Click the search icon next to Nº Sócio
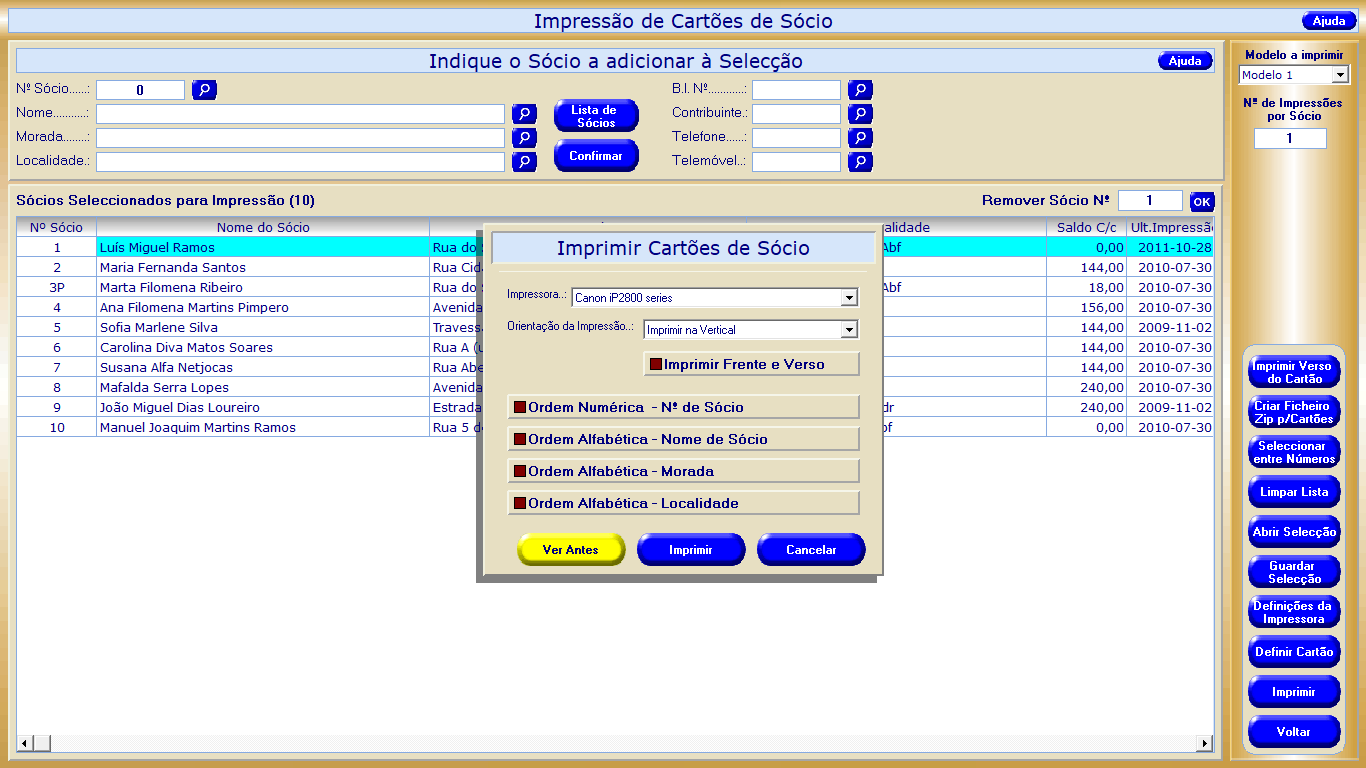The image size is (1366, 768). (204, 90)
